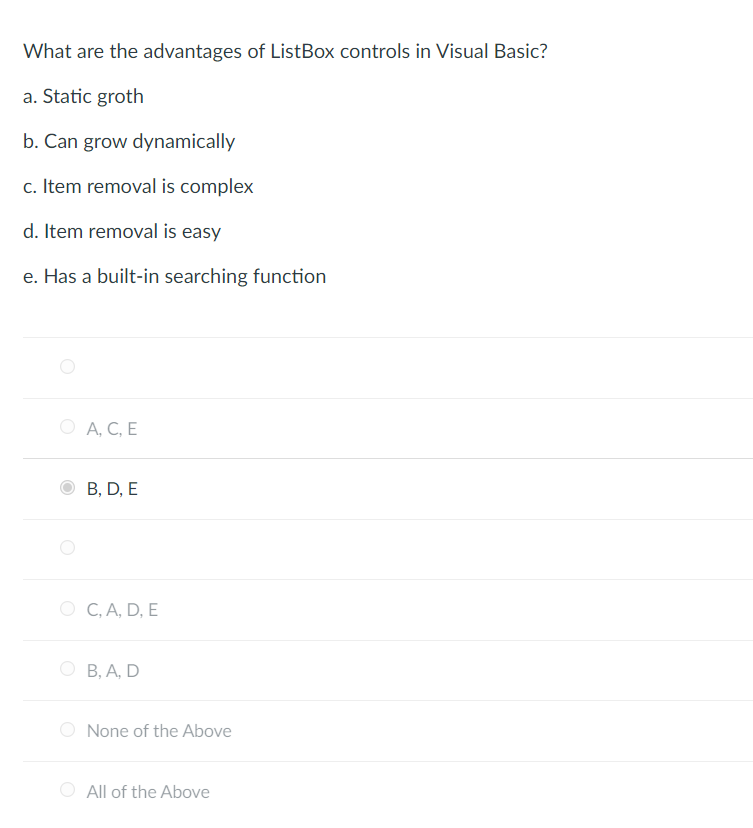
Task: Click the fourth unlabeled radio button
Action: [x=67, y=547]
